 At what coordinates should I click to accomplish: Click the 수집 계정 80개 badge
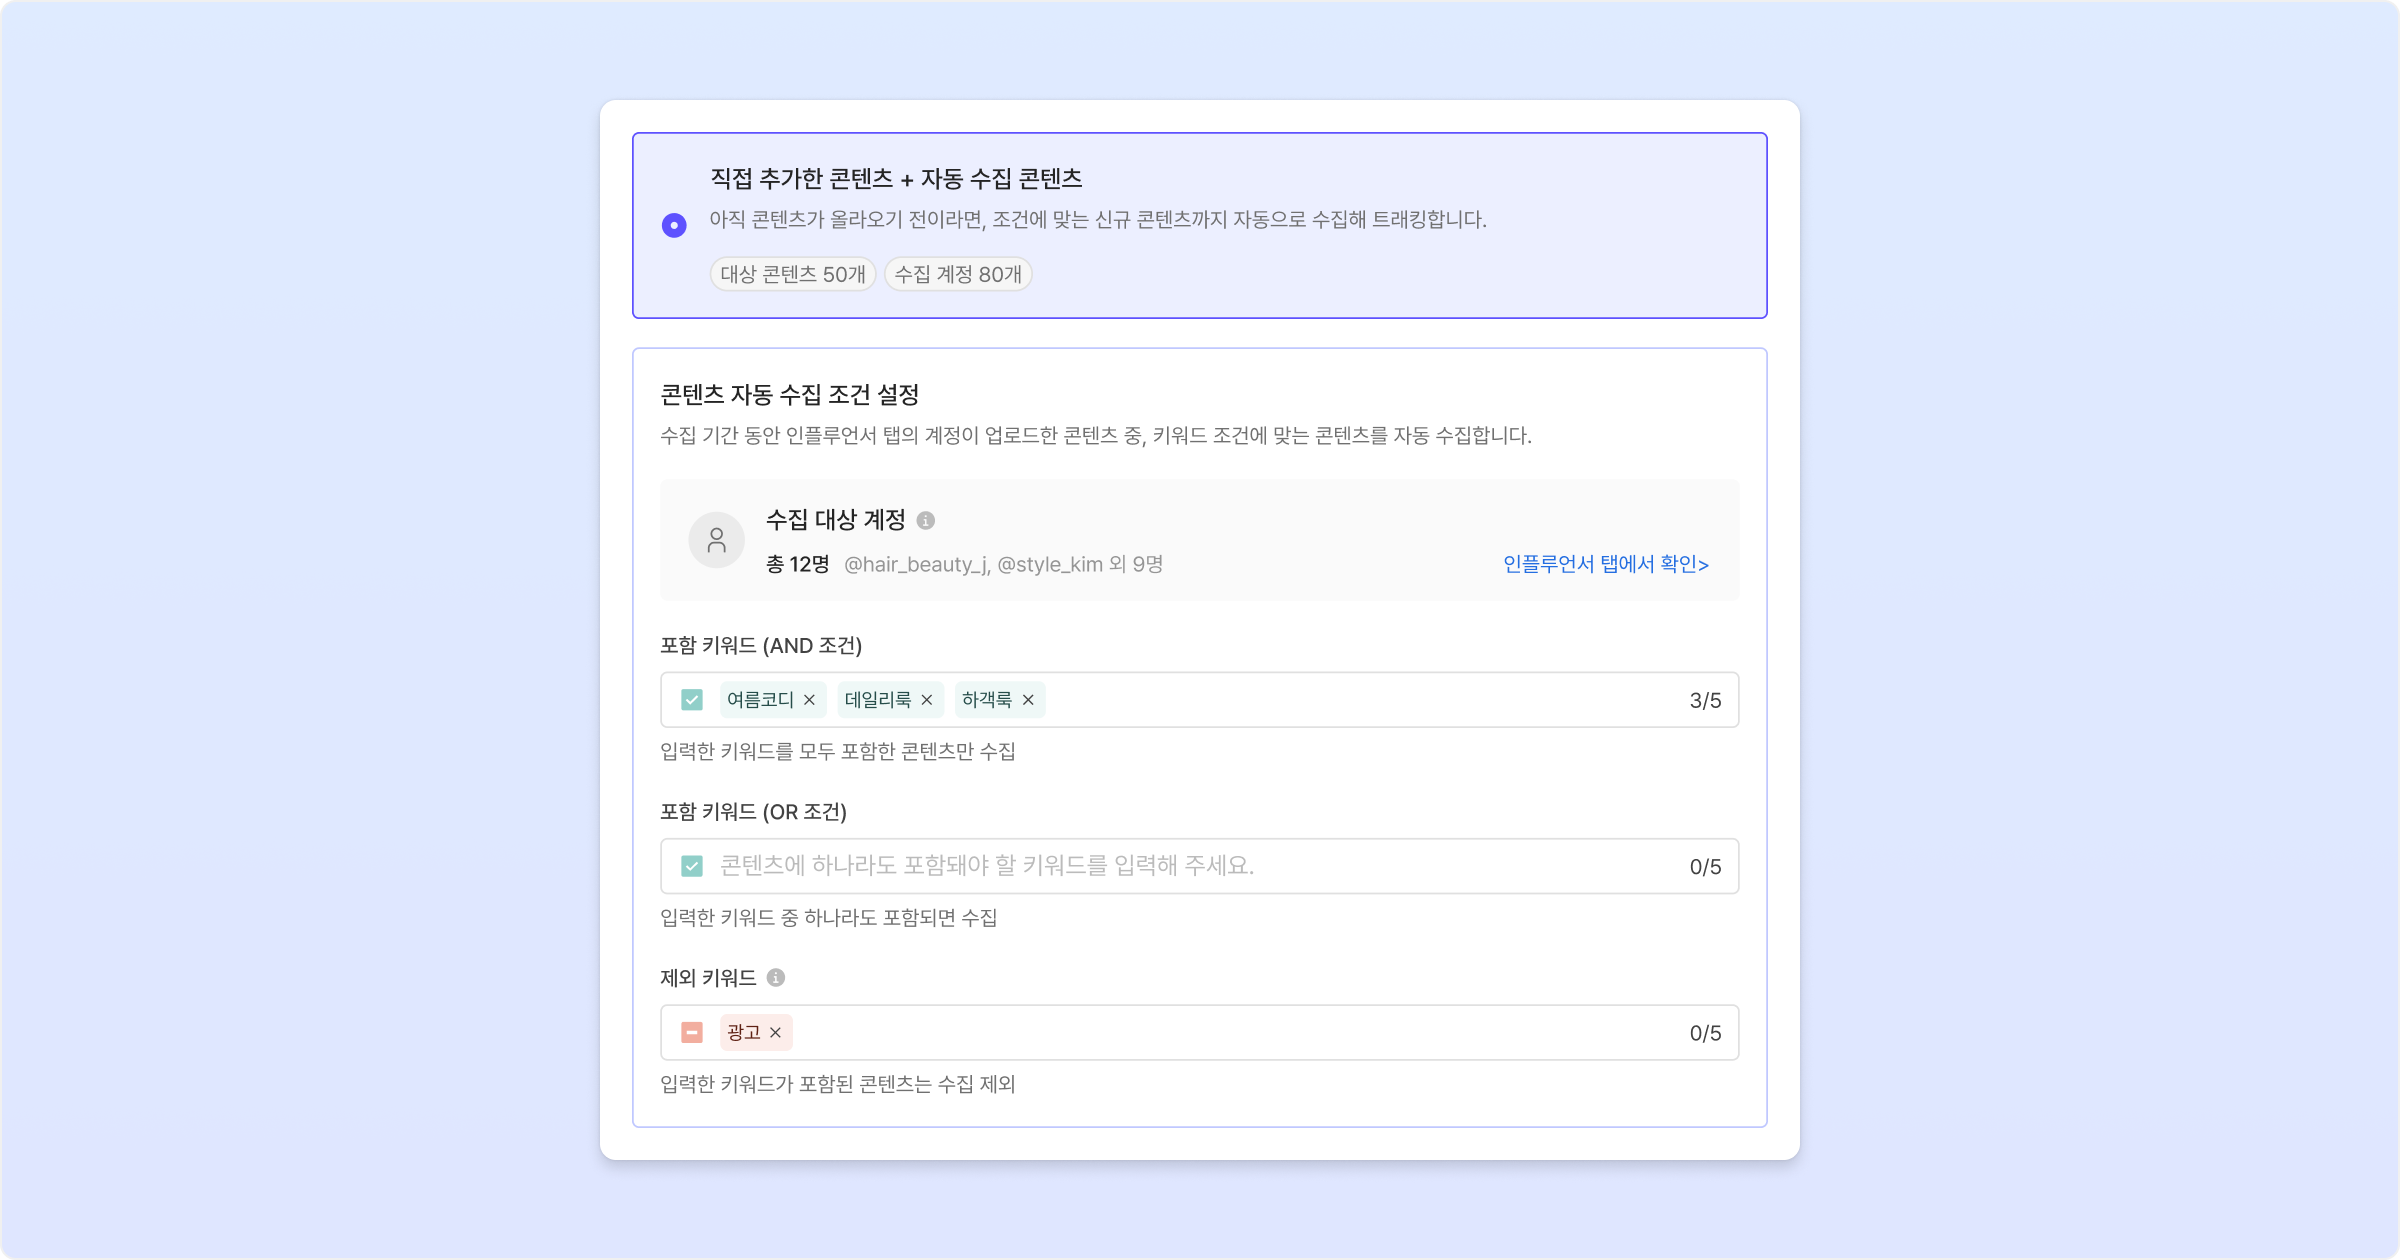point(958,274)
